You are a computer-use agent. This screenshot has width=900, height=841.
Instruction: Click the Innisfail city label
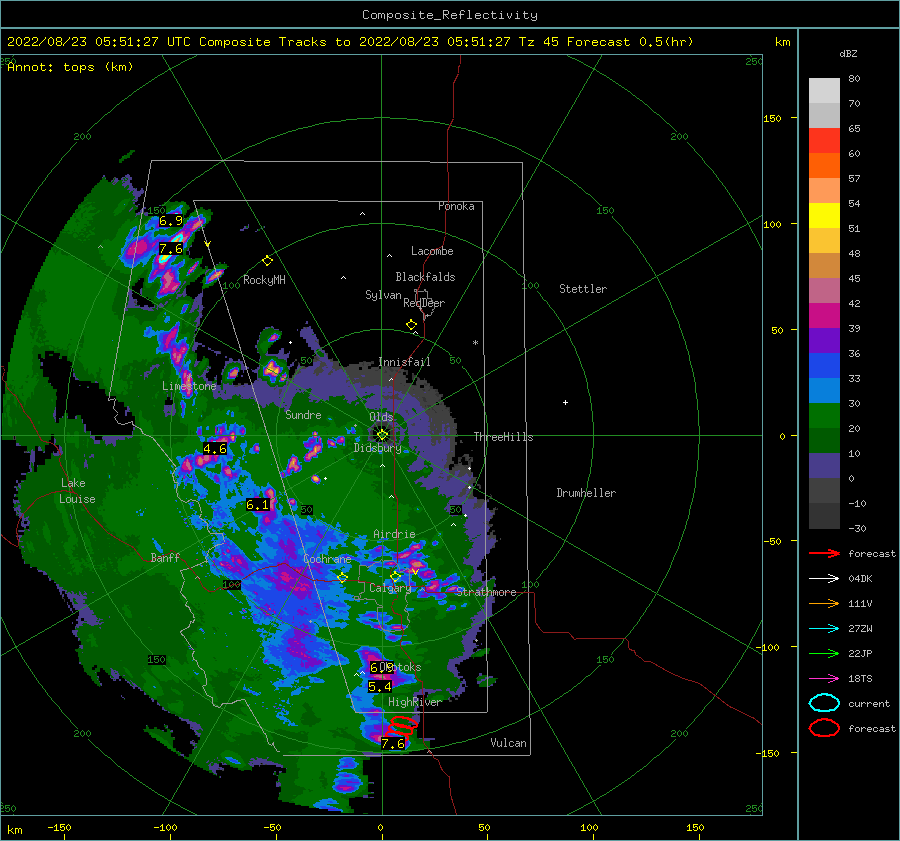tap(404, 362)
